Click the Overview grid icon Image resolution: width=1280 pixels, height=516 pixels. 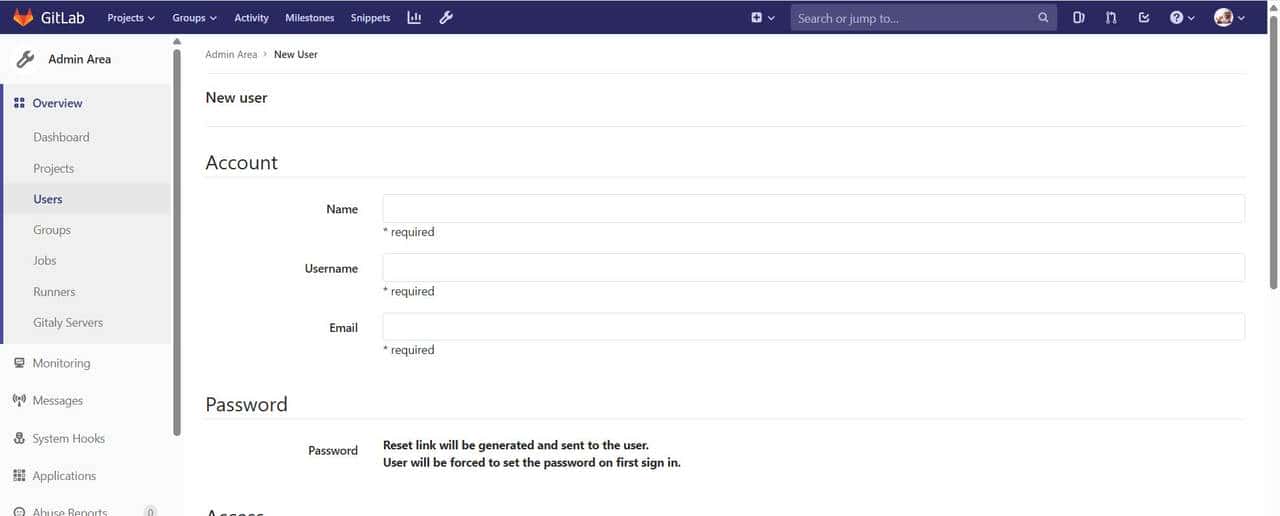tap(19, 103)
